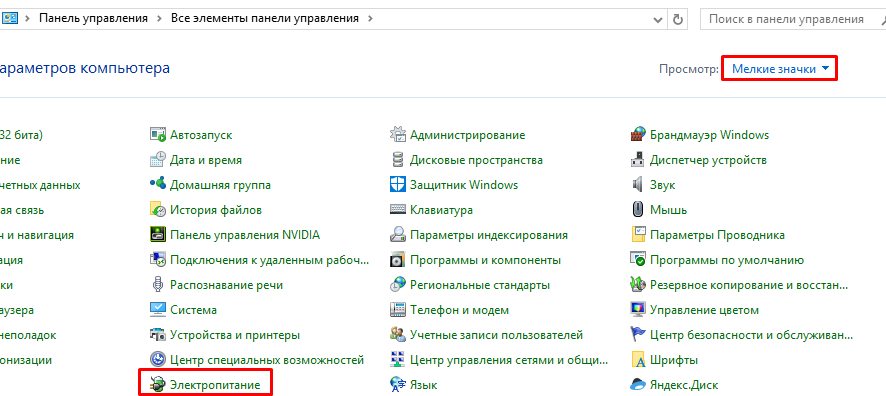The height and width of the screenshot is (396, 886).
Task: Expand chevron after Панель управления breadcrumb
Action: [x=159, y=19]
